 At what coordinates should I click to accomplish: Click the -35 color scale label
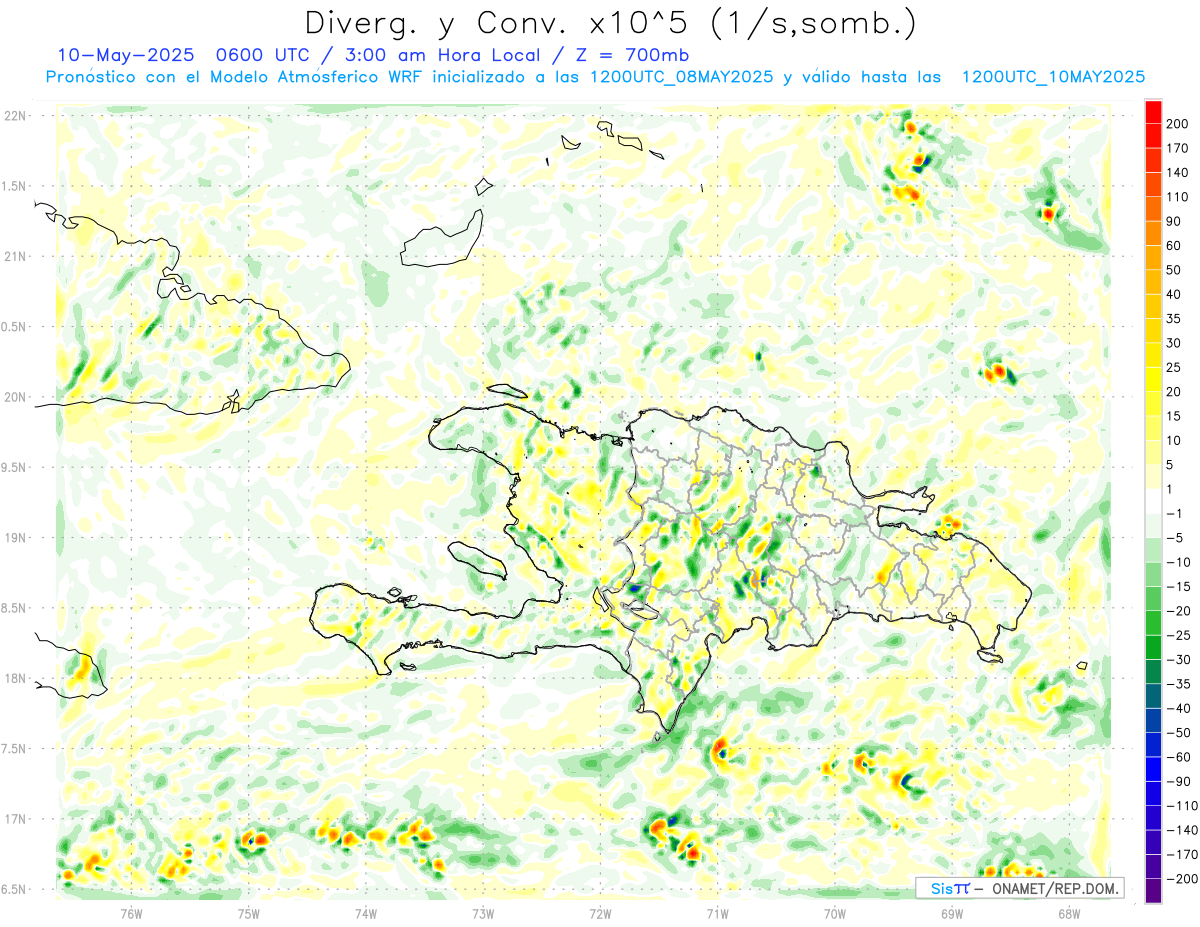[x=1178, y=685]
